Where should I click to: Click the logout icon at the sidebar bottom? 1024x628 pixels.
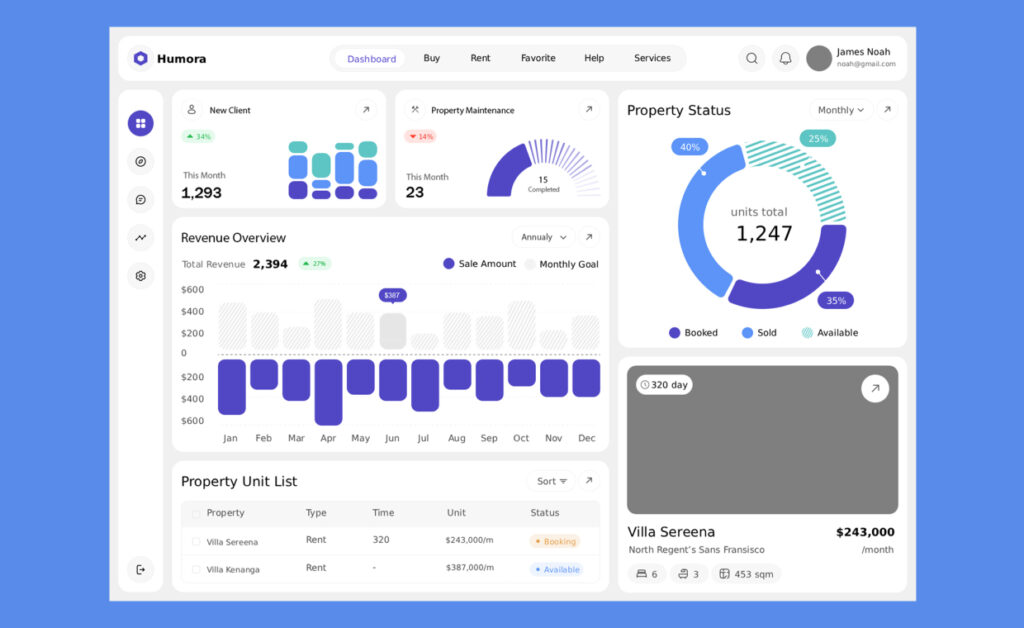tap(140, 570)
